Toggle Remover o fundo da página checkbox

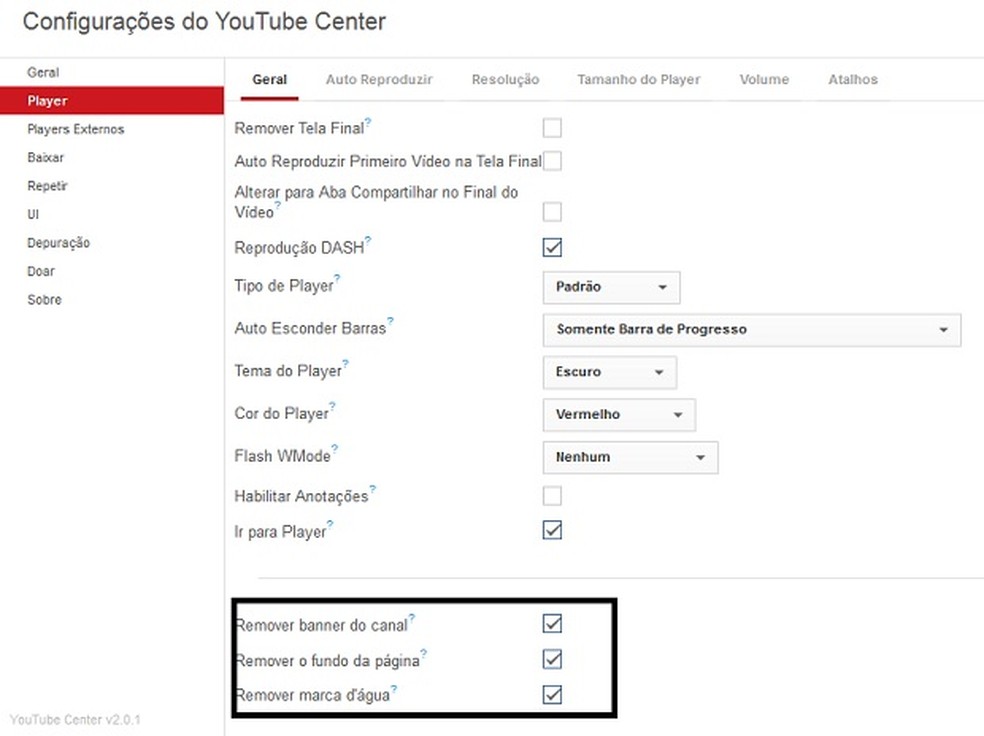[x=552, y=659]
